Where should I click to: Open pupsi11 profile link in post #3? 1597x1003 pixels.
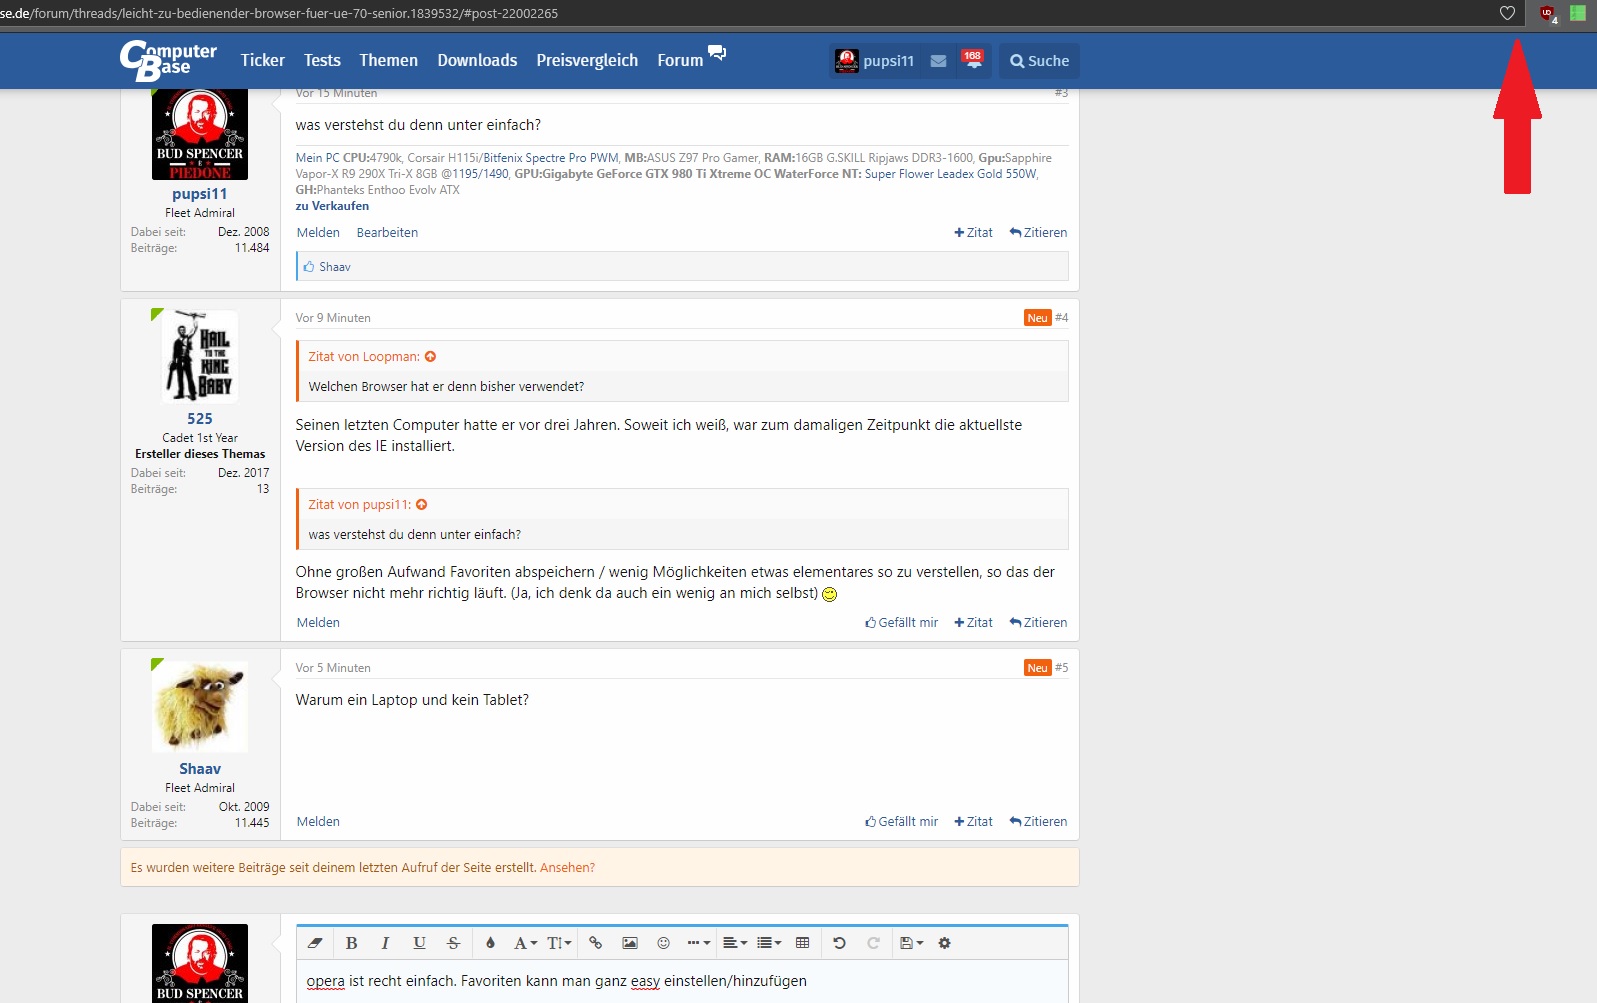pyautogui.click(x=199, y=194)
